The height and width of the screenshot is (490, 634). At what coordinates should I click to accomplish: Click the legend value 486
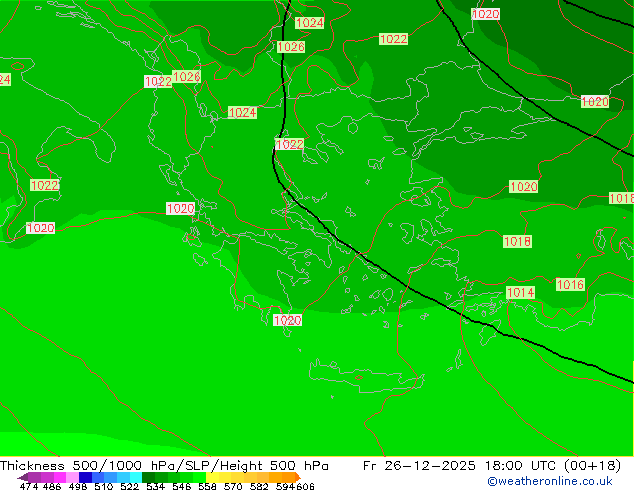click(x=52, y=486)
